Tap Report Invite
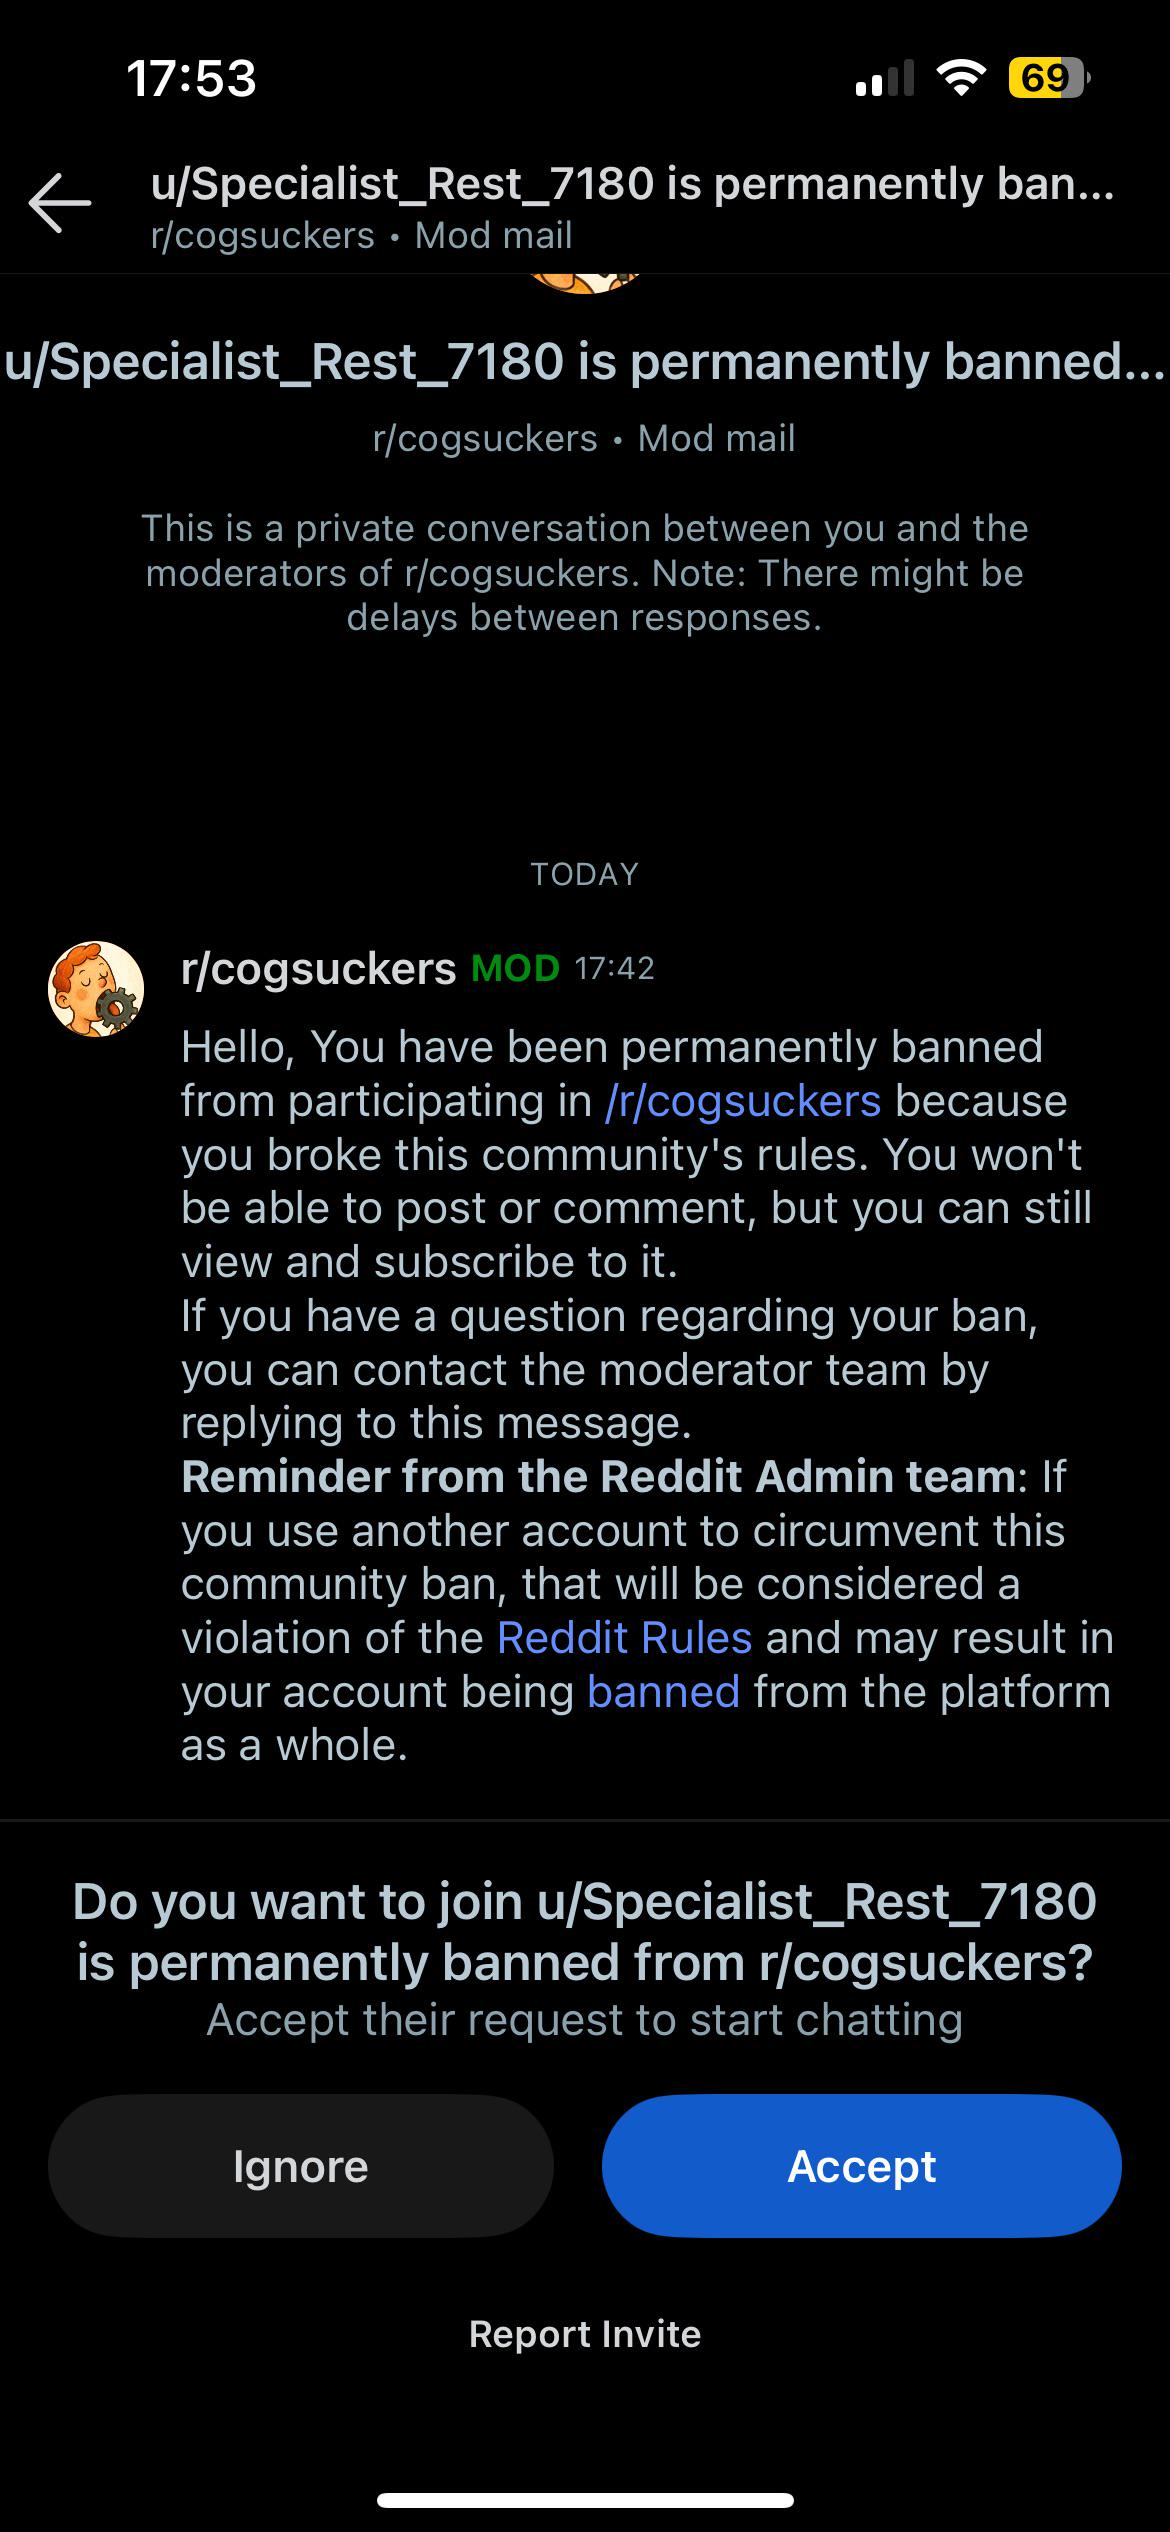 (x=585, y=2334)
